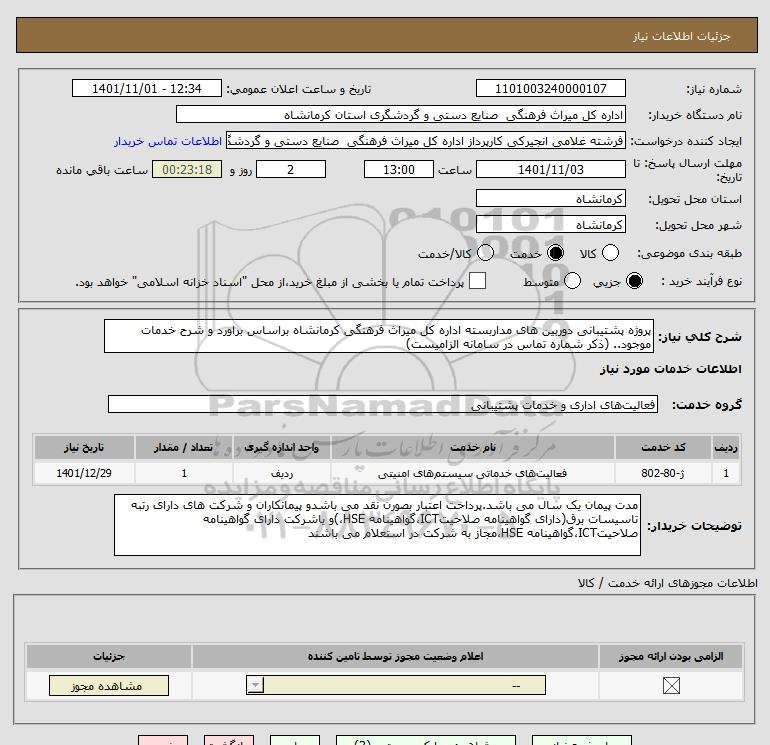Click the service group field فعالیت‌های اداری

click(x=383, y=404)
